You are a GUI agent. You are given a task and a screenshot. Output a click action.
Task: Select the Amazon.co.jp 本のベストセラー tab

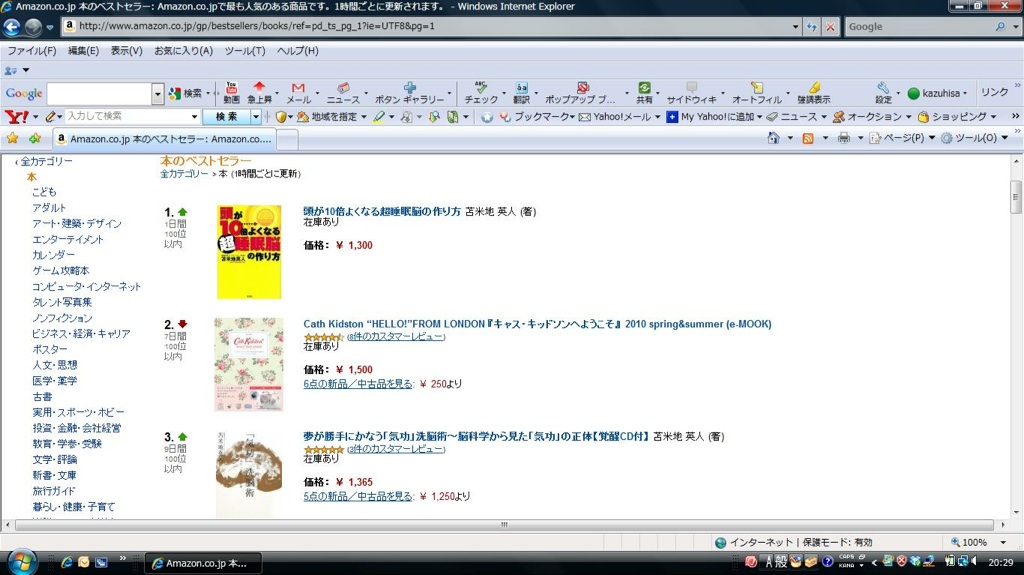point(165,139)
